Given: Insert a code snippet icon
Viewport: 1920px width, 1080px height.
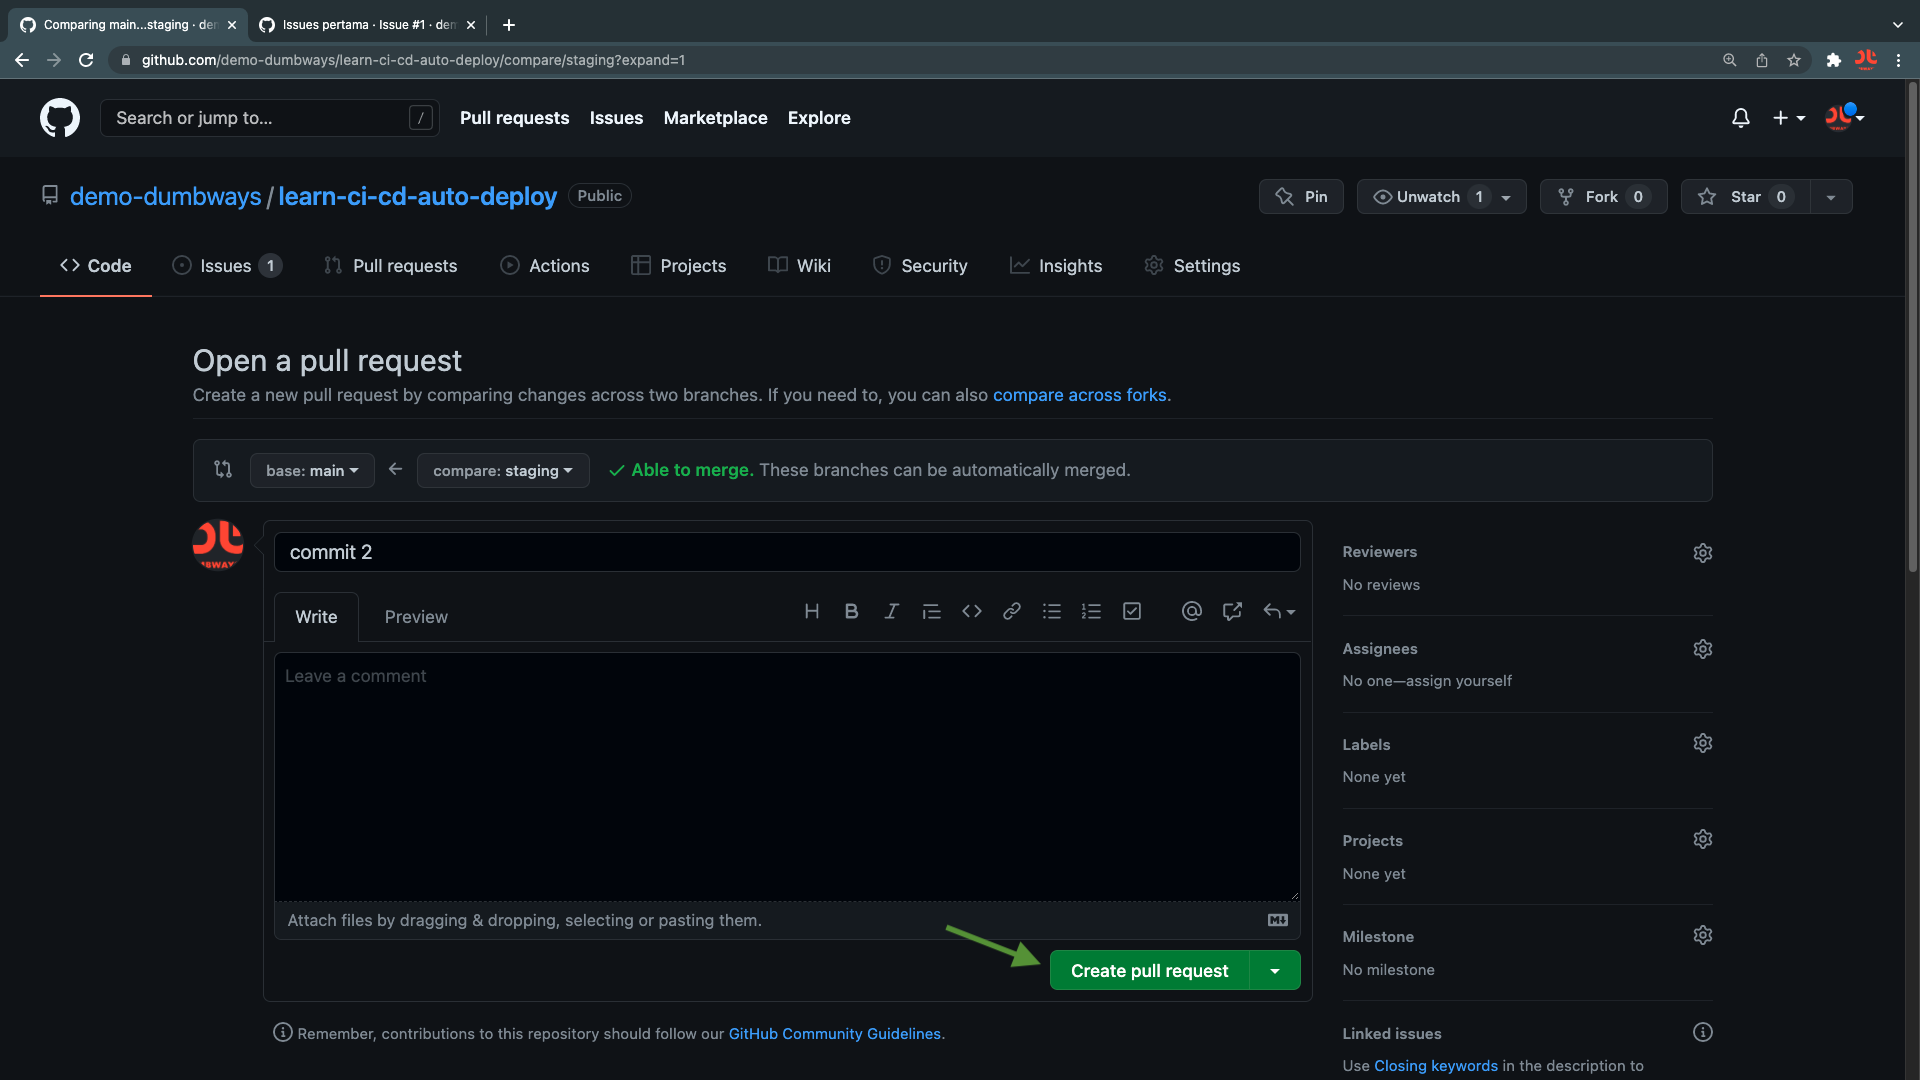Looking at the screenshot, I should point(971,611).
